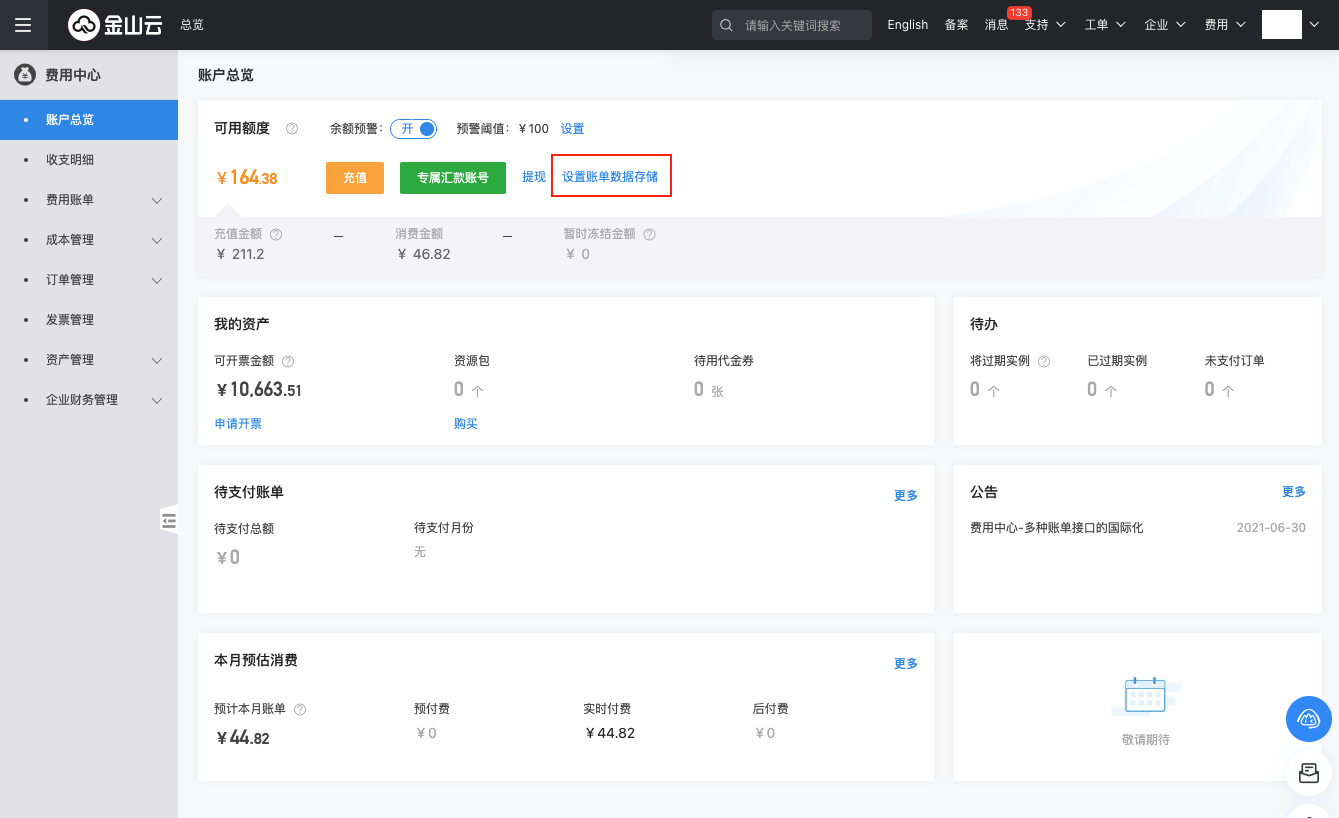Click the help icon next to 充值金额

276,234
